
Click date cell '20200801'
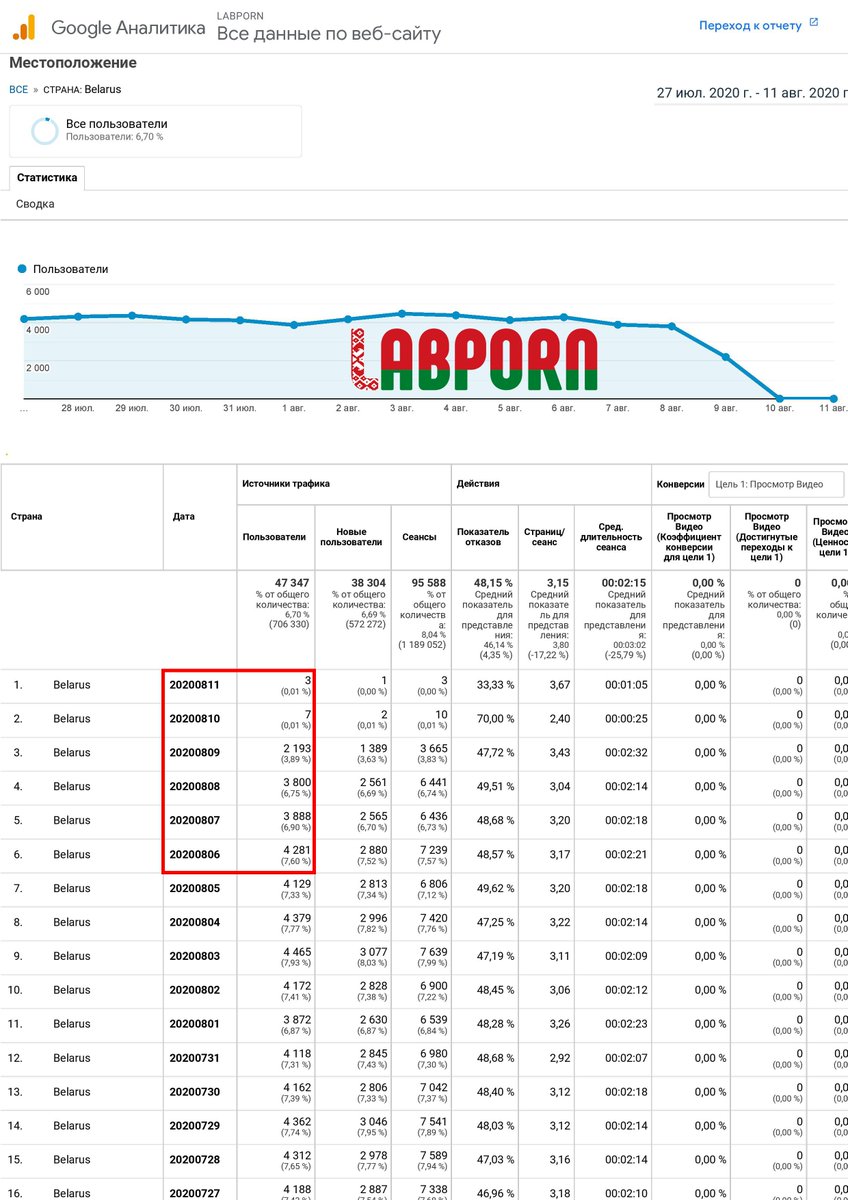(194, 1025)
